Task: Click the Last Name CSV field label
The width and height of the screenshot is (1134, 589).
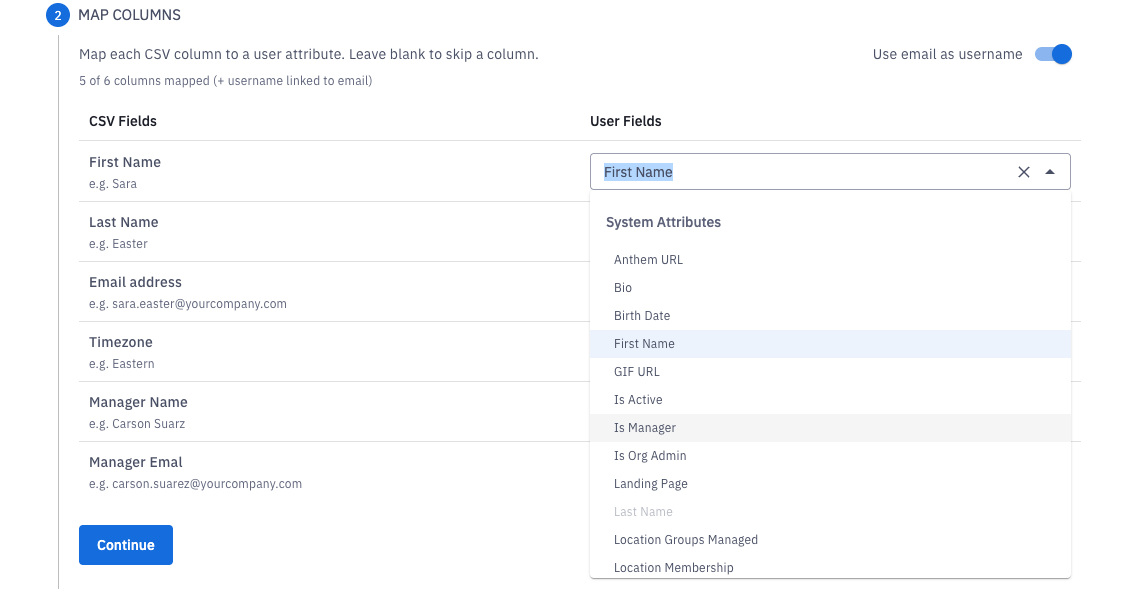Action: (124, 222)
